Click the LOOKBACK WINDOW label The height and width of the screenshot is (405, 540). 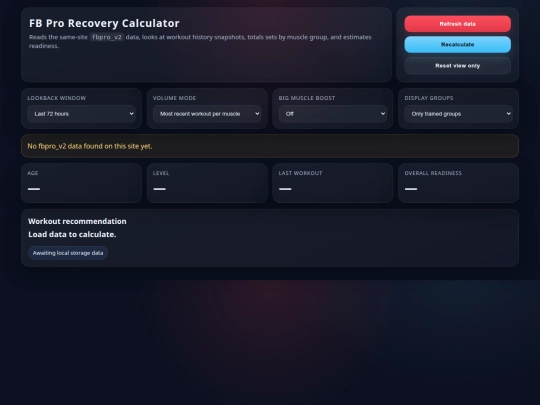(x=56, y=98)
